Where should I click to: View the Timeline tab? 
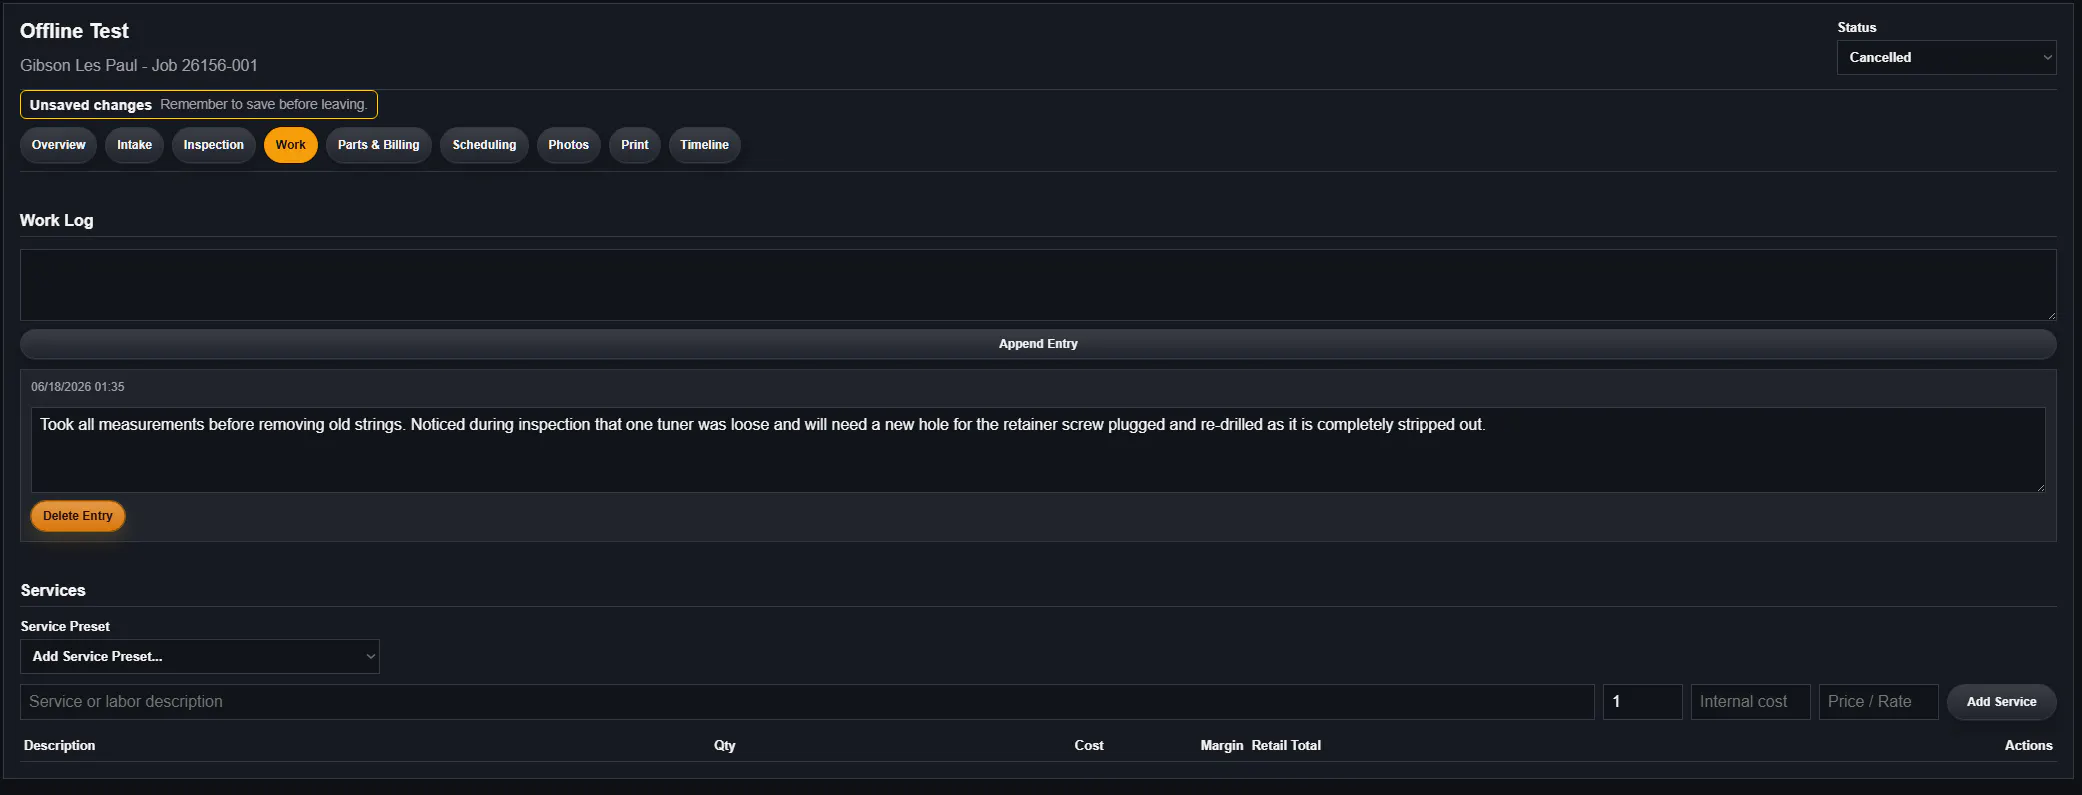[705, 145]
